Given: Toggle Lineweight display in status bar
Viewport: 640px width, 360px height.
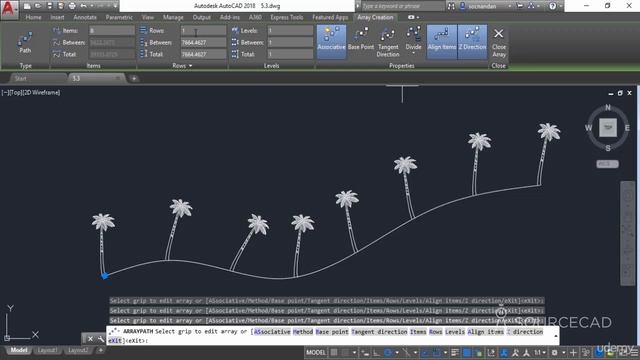Looking at the screenshot, I should coord(455,352).
